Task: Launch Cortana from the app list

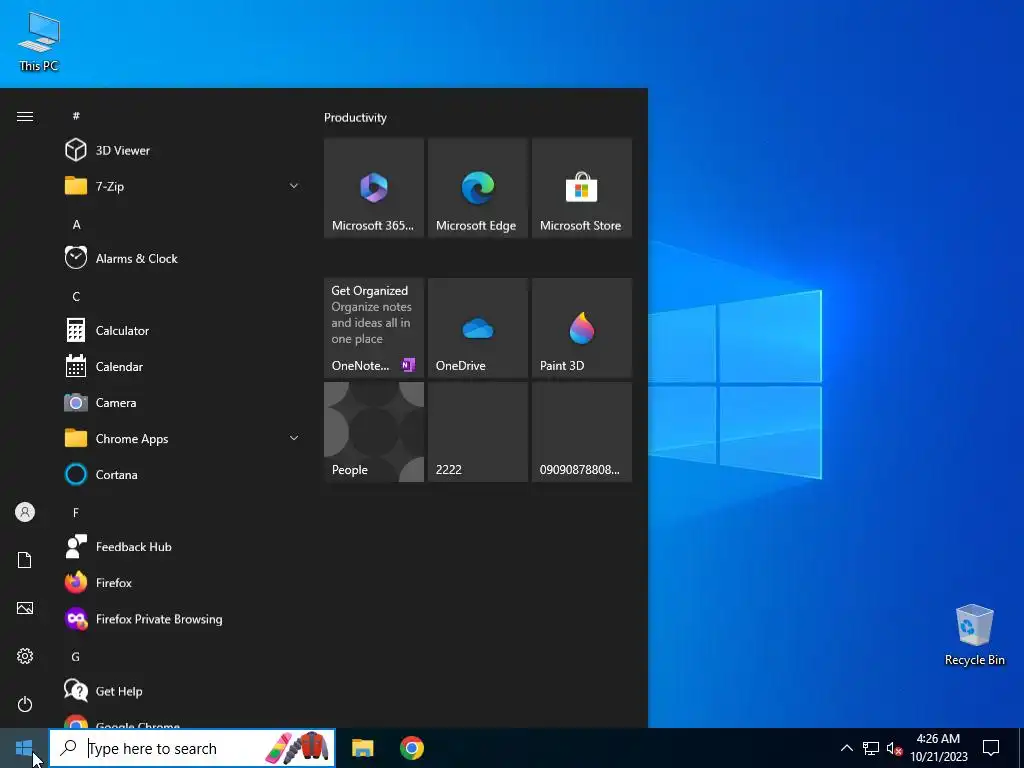Action: click(183, 475)
